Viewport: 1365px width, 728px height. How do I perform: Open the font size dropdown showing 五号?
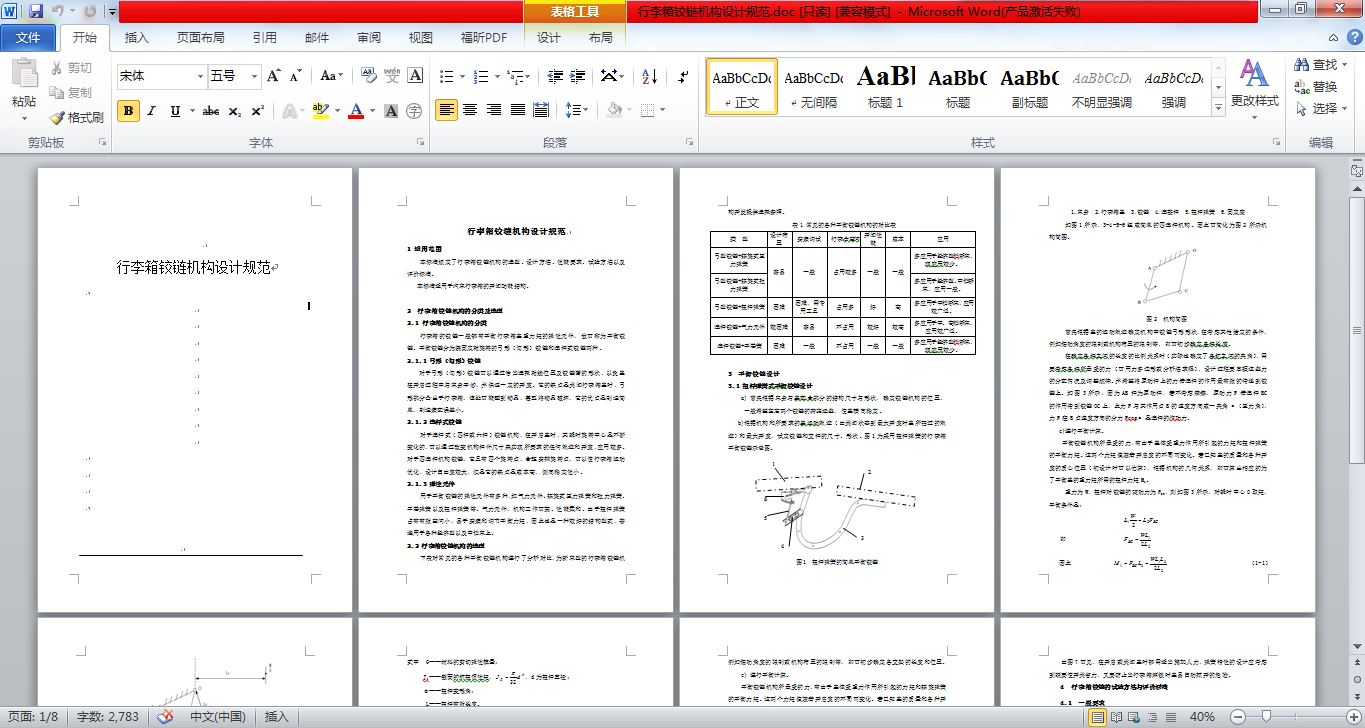[252, 76]
